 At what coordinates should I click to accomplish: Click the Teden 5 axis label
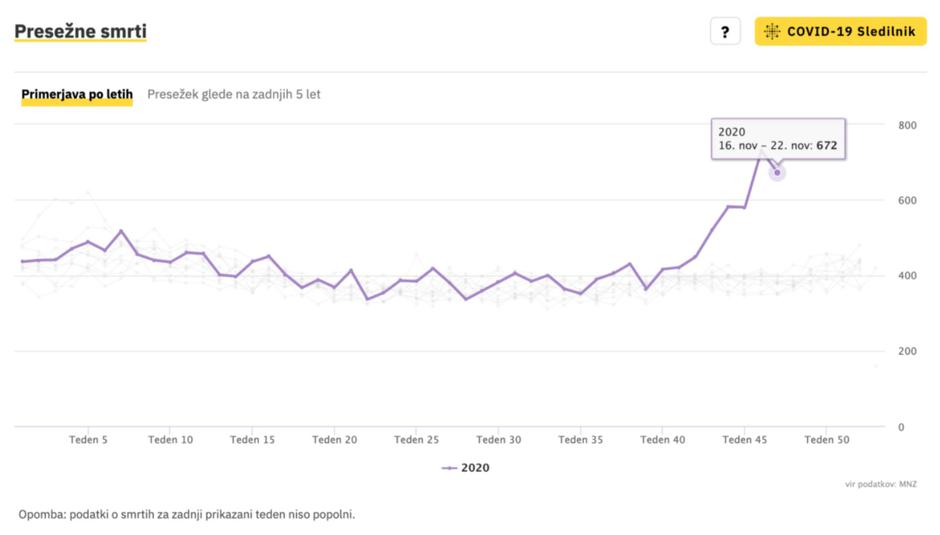(x=88, y=439)
